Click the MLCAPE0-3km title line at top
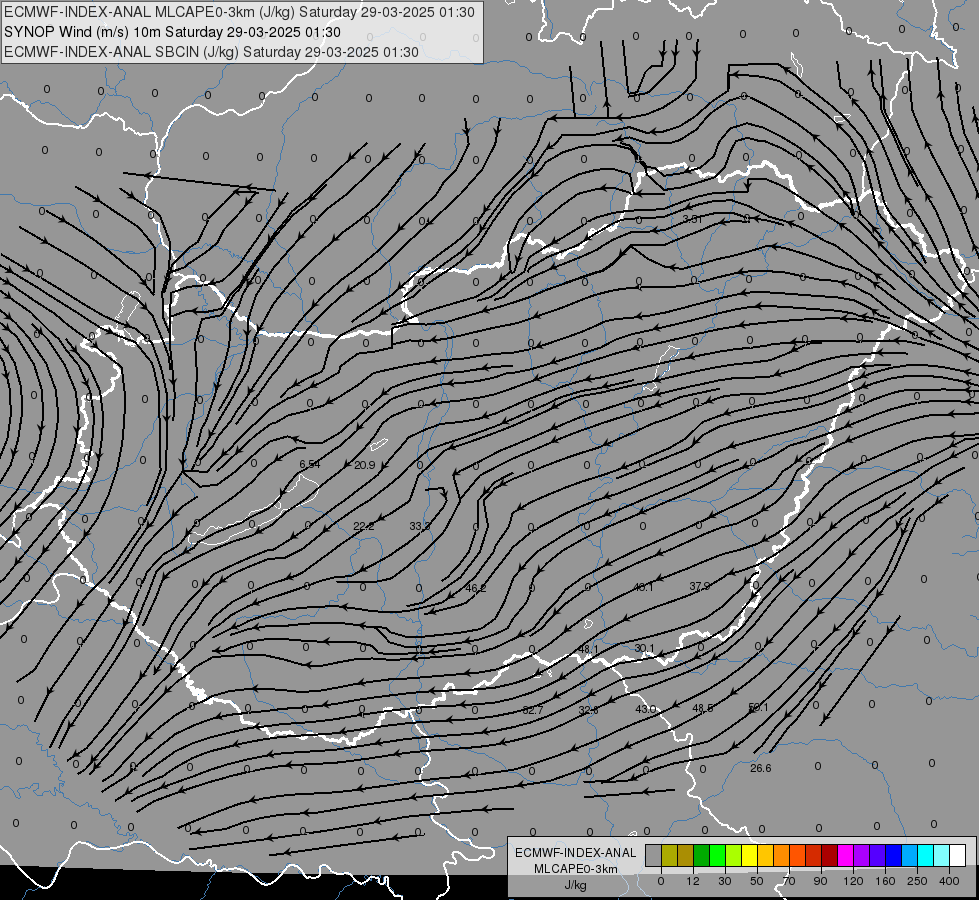Screen dimensions: 979x900 (x=239, y=12)
